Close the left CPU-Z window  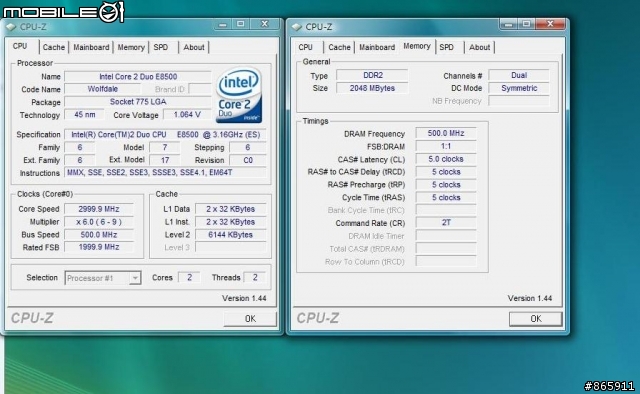pyautogui.click(x=264, y=24)
